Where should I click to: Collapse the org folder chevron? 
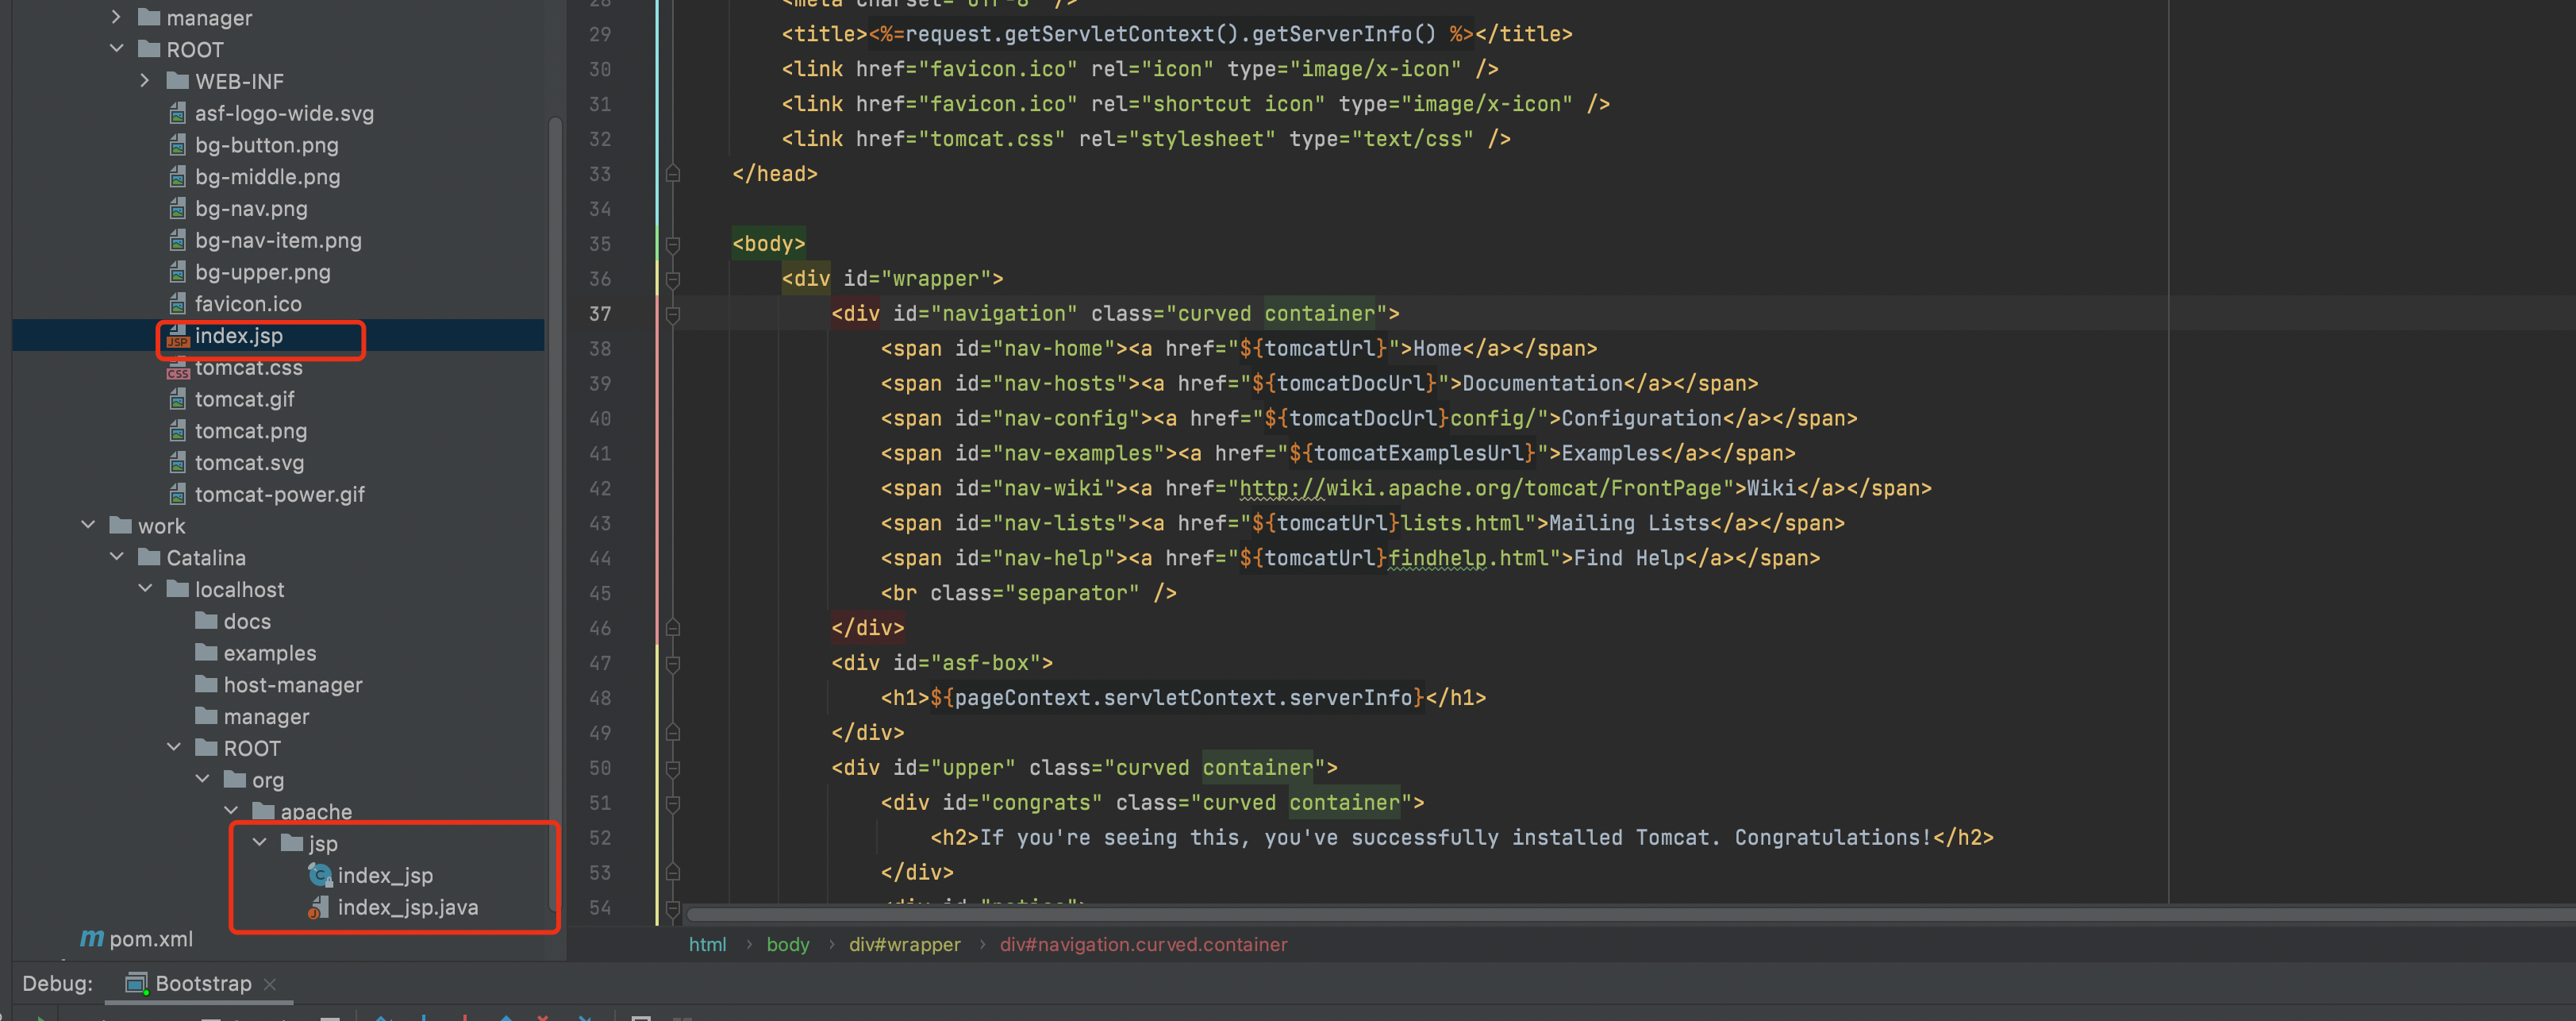[202, 779]
